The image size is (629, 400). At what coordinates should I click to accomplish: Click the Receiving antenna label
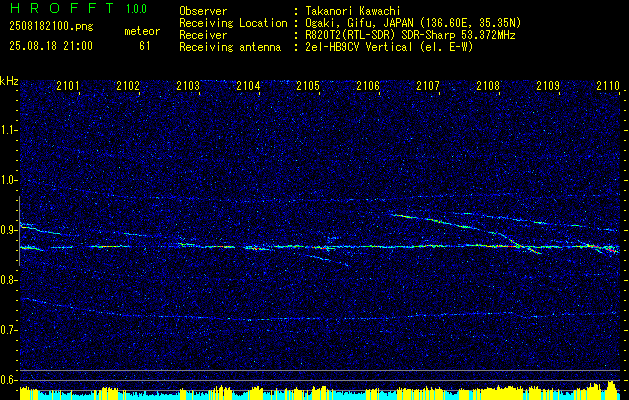(230, 47)
